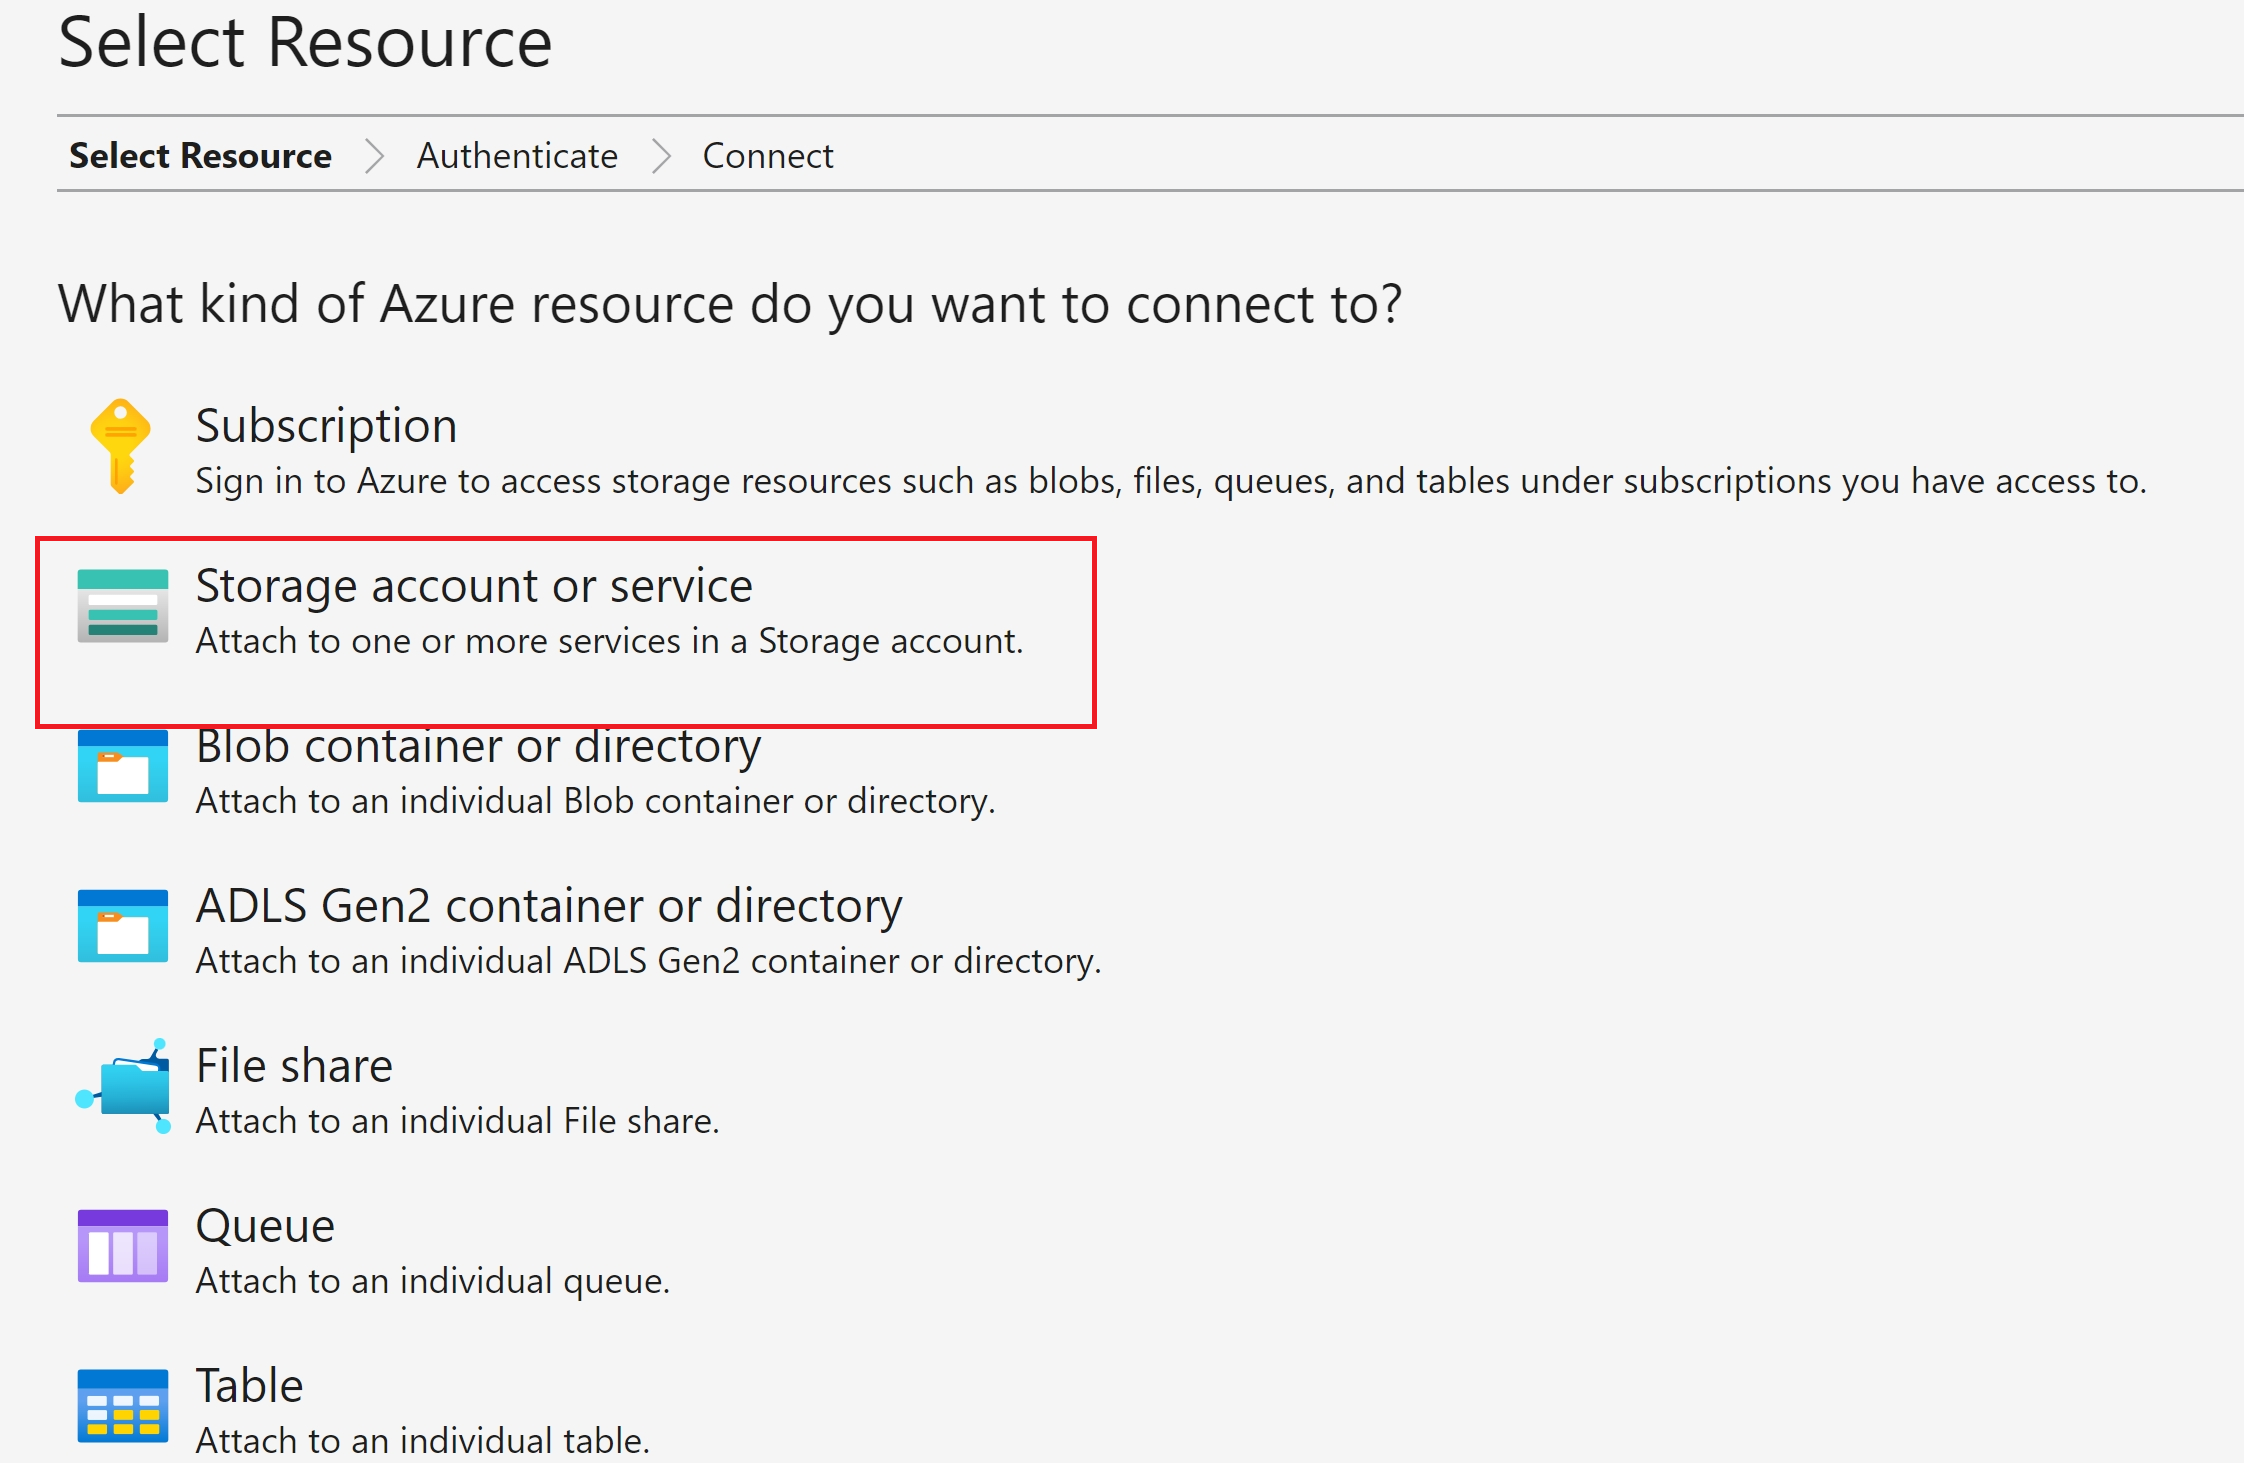The height and width of the screenshot is (1463, 2244).
Task: Click 'Sign in to Azure to access storage resources' text
Action: 1171,482
